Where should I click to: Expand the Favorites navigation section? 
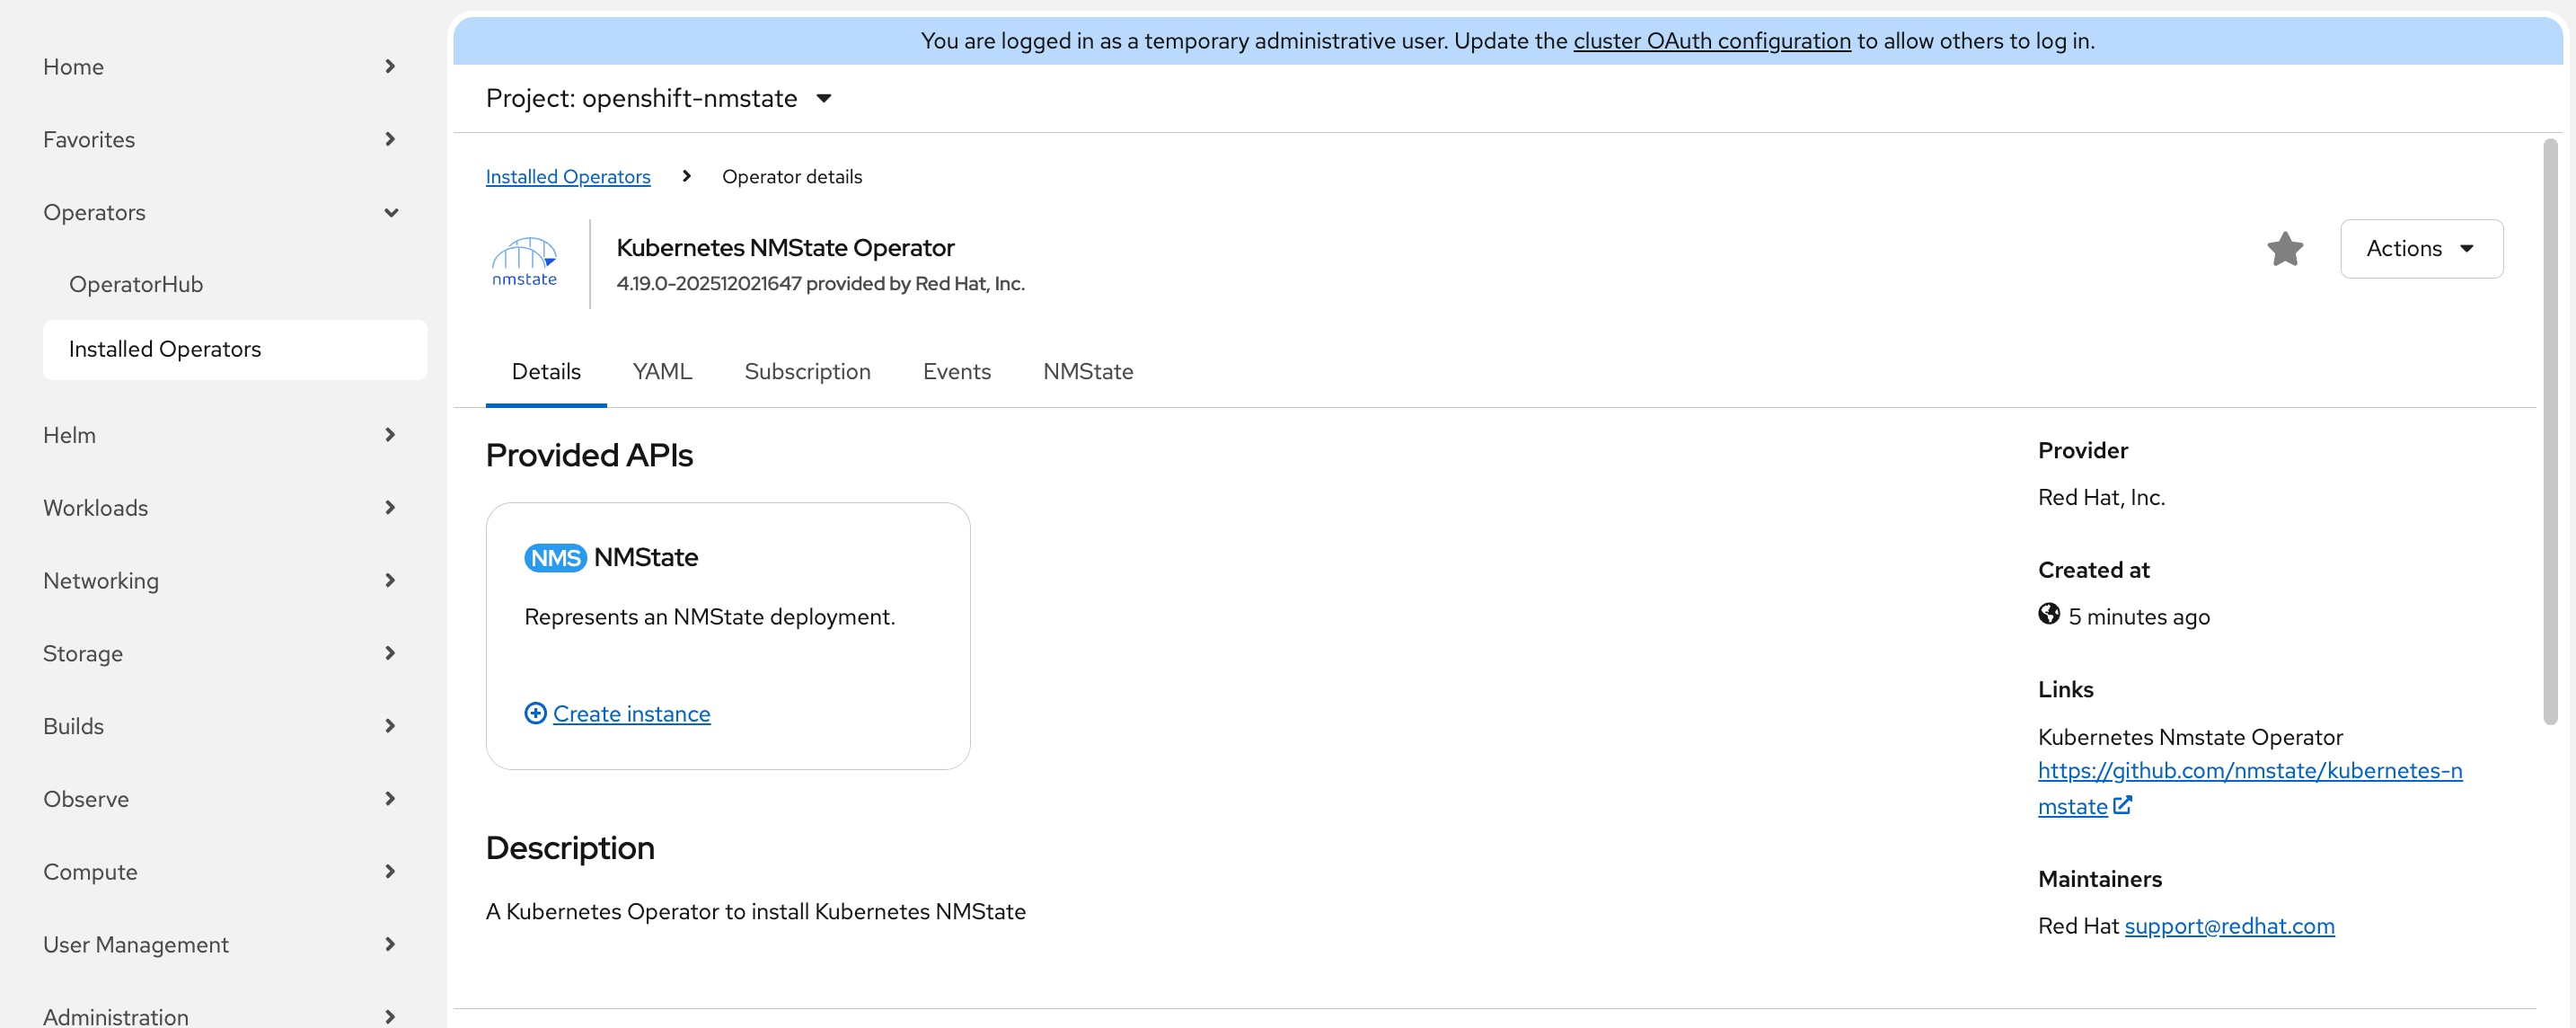(220, 140)
